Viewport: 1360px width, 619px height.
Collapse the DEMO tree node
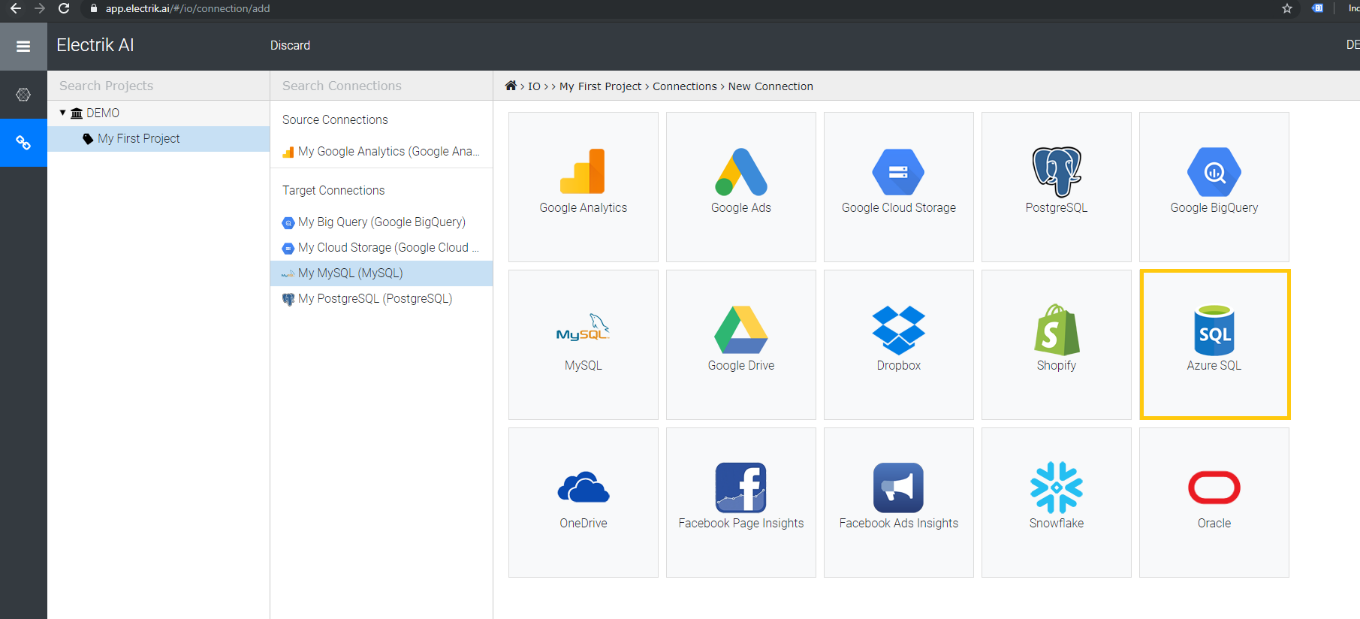tap(63, 113)
